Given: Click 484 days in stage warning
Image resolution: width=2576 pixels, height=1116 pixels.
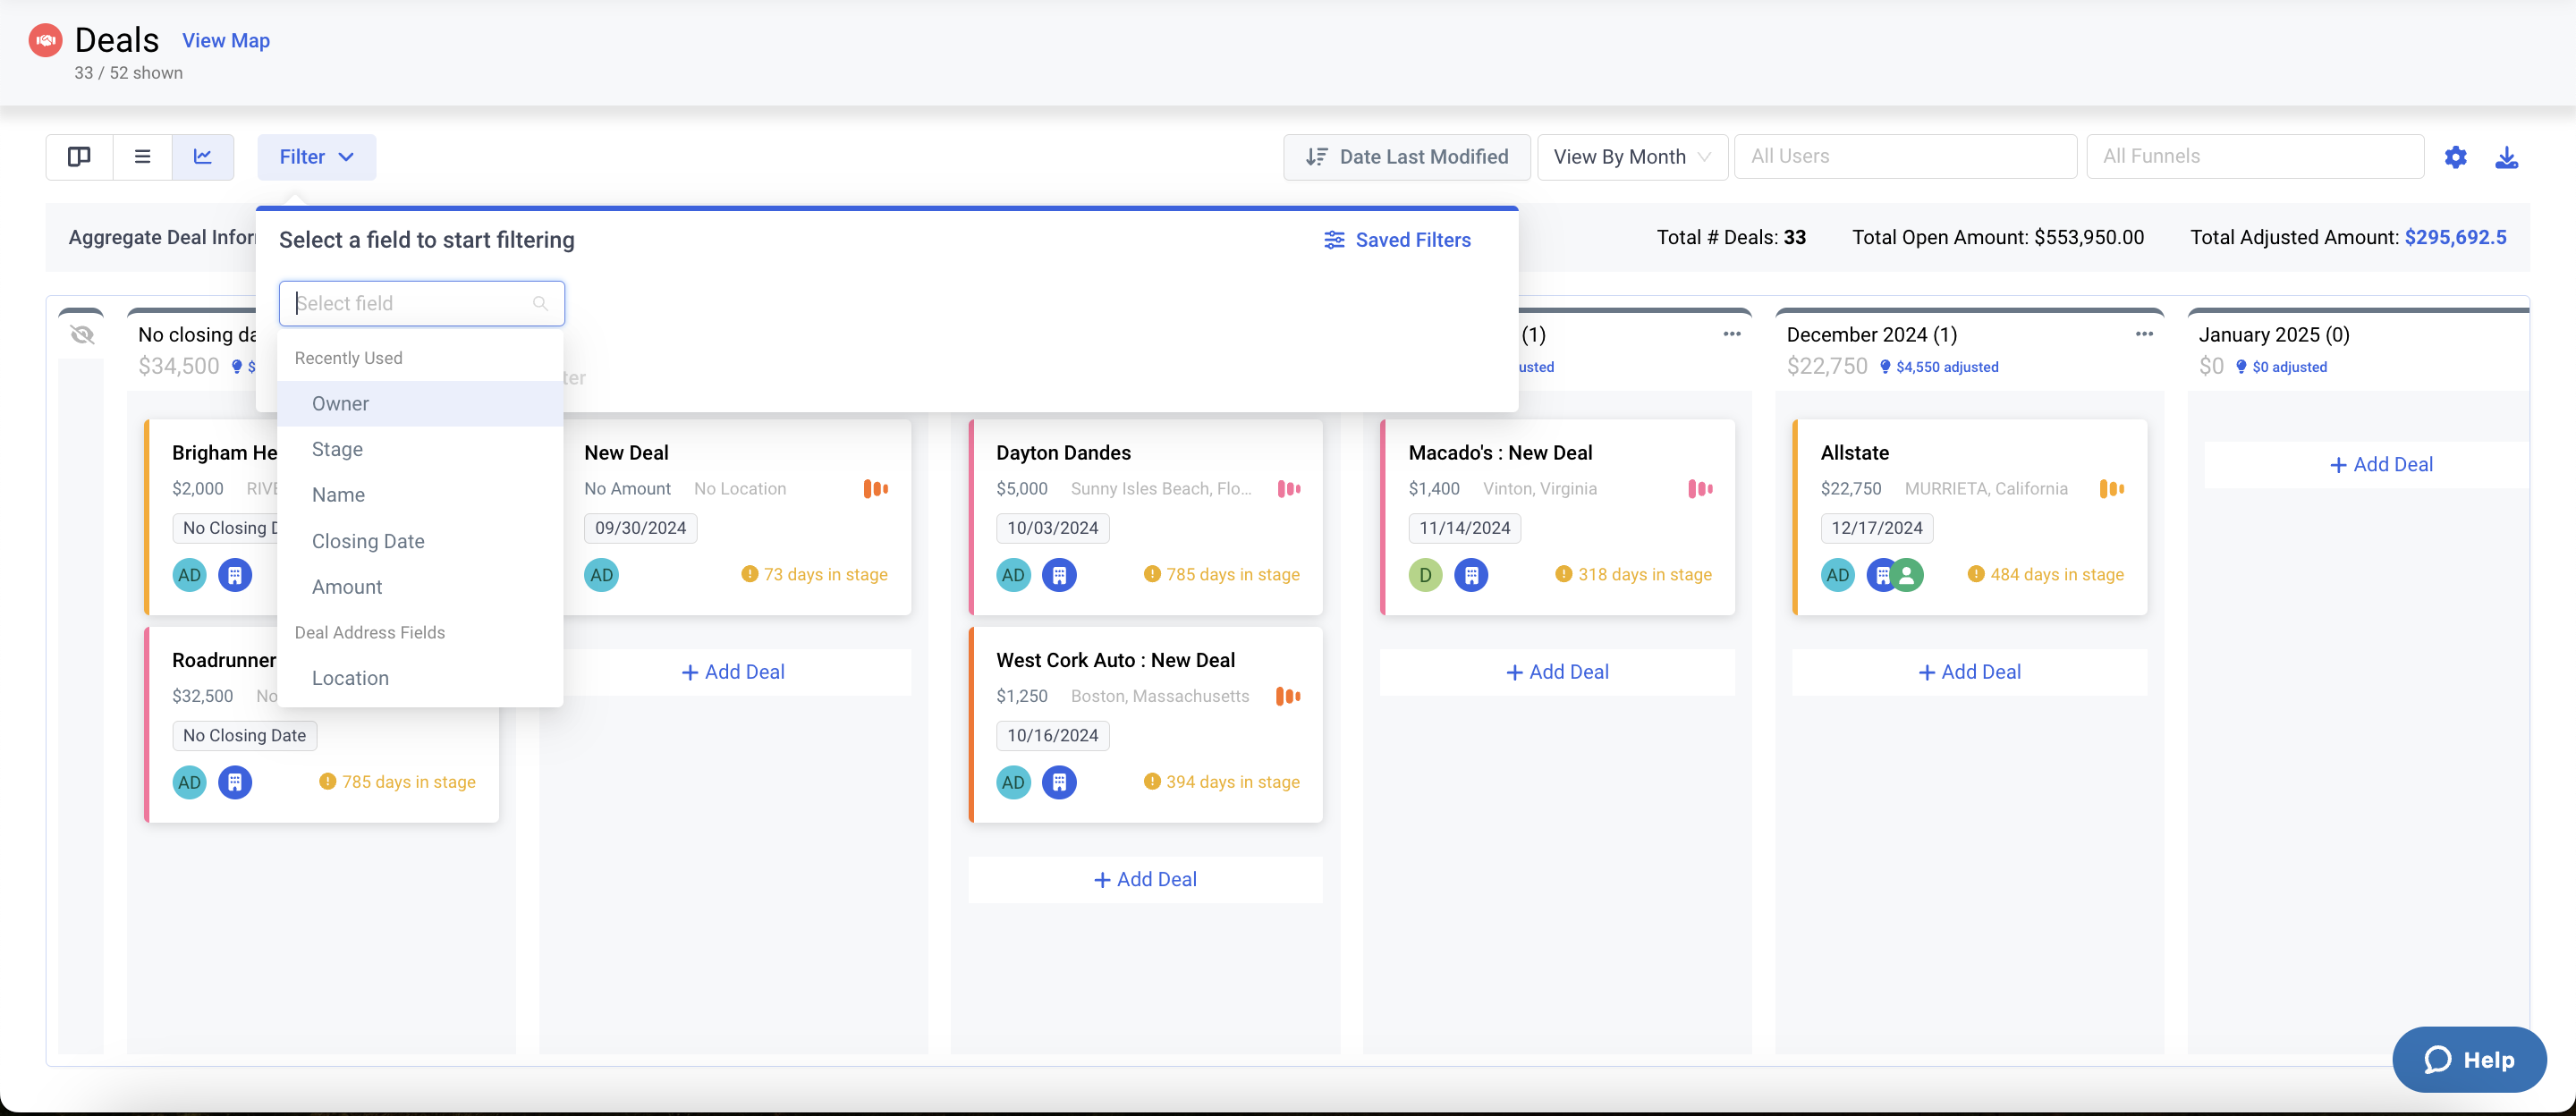Looking at the screenshot, I should point(2045,575).
